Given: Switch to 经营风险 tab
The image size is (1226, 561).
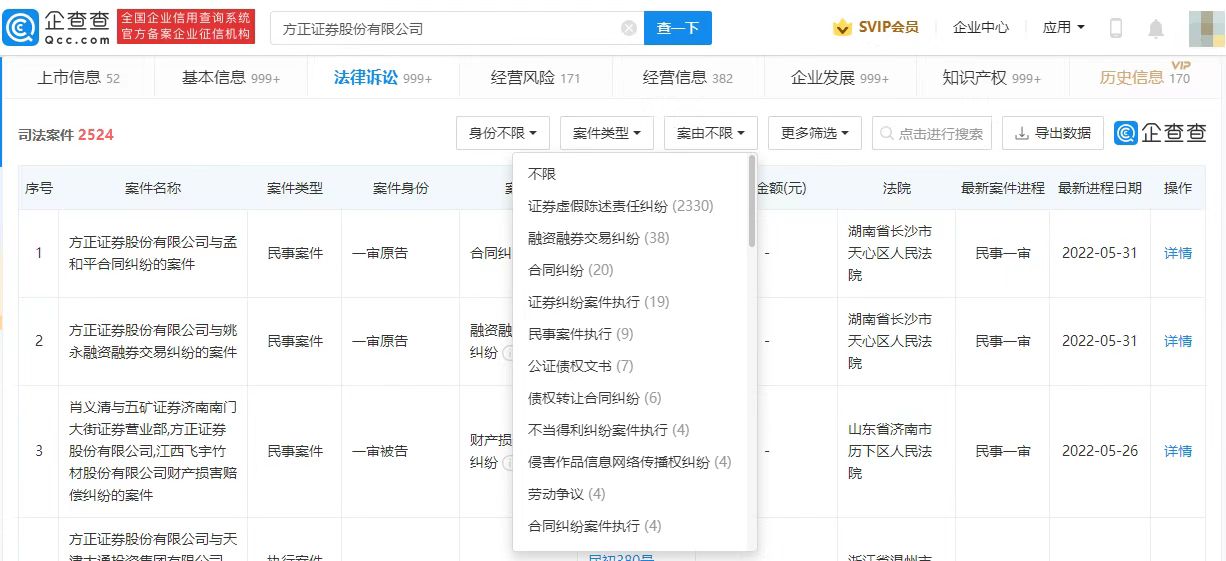Looking at the screenshot, I should click(x=535, y=77).
